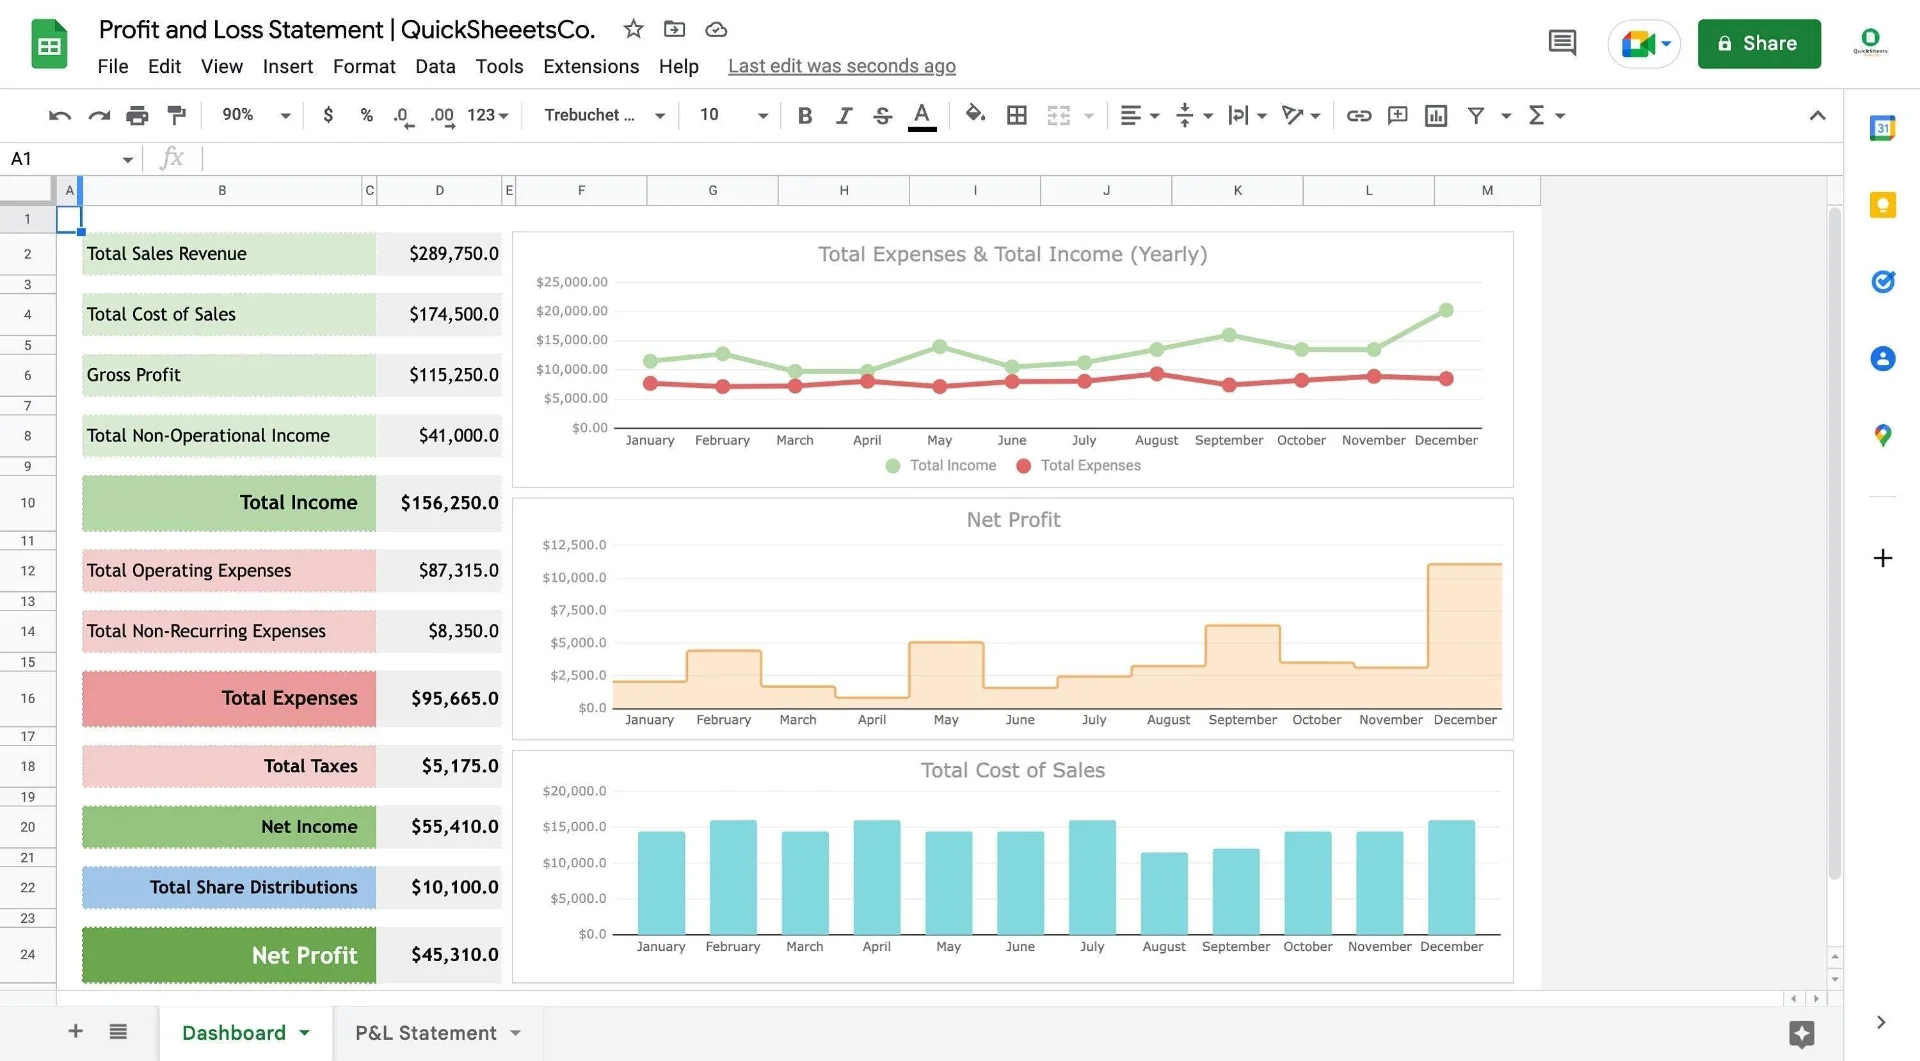
Task: Open Last edit was seconds ago link
Action: coord(842,66)
